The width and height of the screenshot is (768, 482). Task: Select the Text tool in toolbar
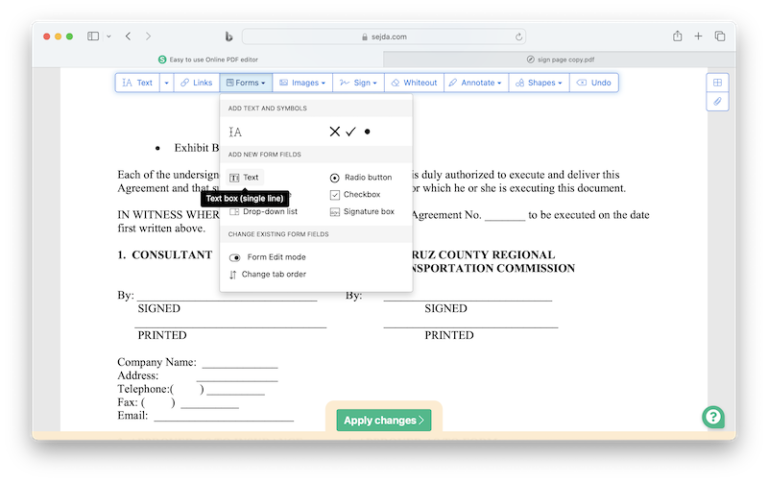(138, 83)
